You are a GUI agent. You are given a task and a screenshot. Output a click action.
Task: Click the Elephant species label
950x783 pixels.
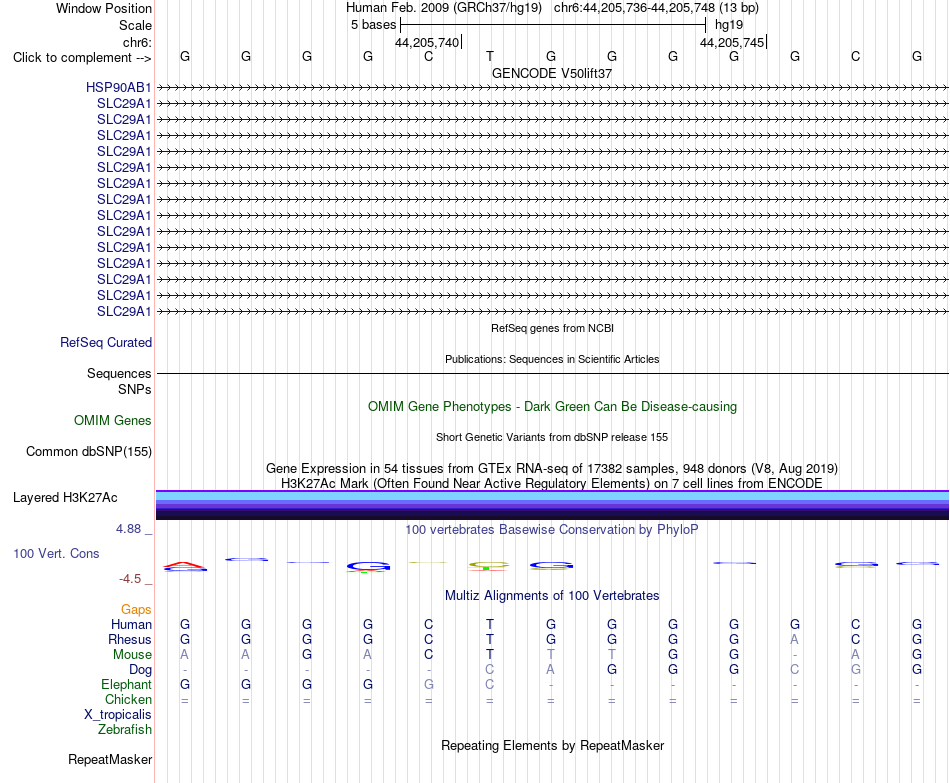tap(126, 684)
